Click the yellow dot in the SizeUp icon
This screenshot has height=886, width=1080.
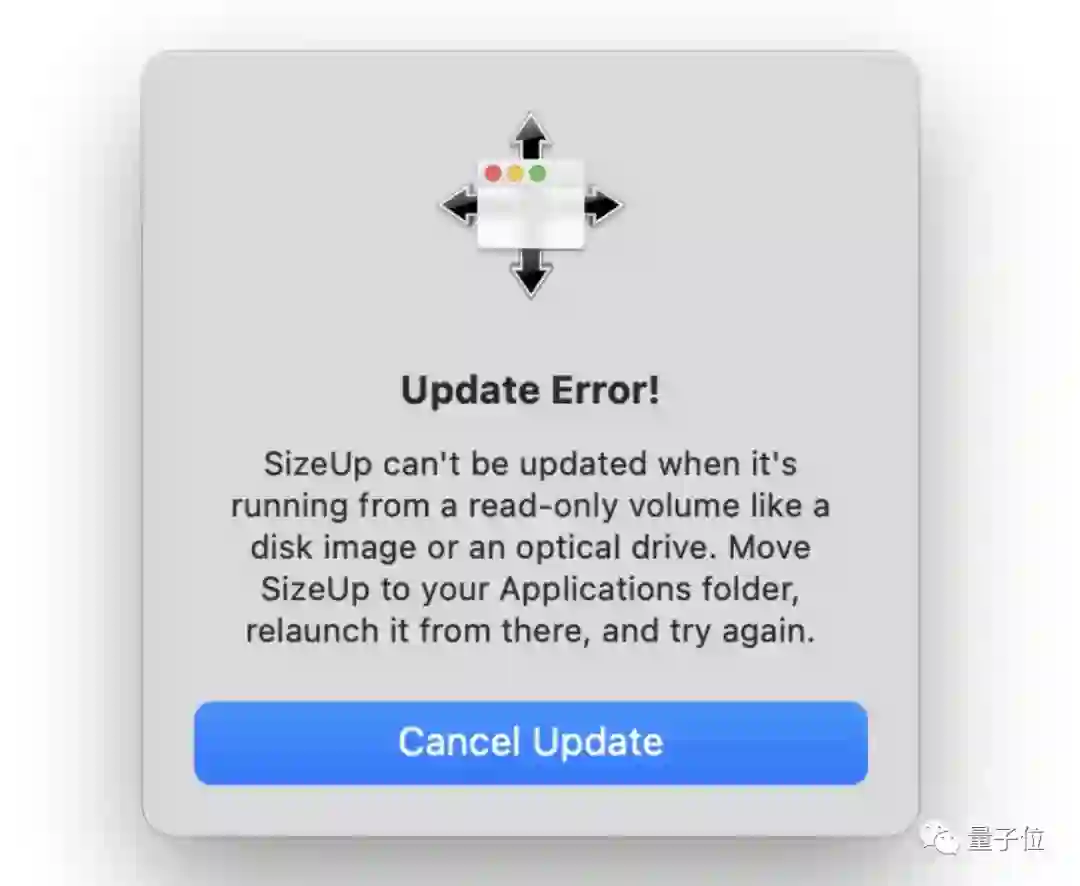click(515, 174)
